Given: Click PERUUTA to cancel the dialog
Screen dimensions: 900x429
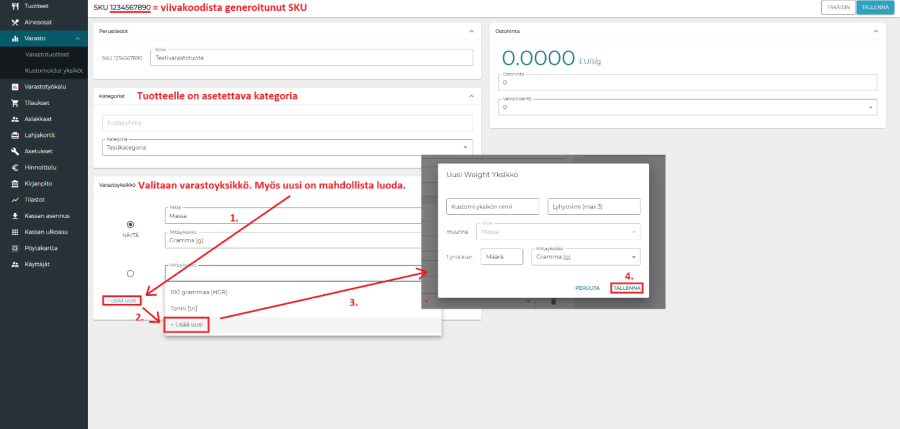Looking at the screenshot, I should tap(587, 288).
